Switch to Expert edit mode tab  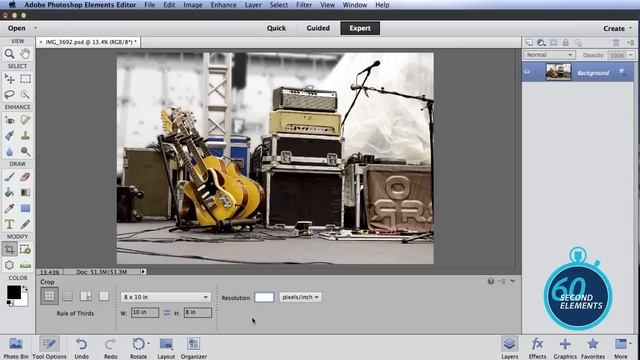[x=360, y=28]
